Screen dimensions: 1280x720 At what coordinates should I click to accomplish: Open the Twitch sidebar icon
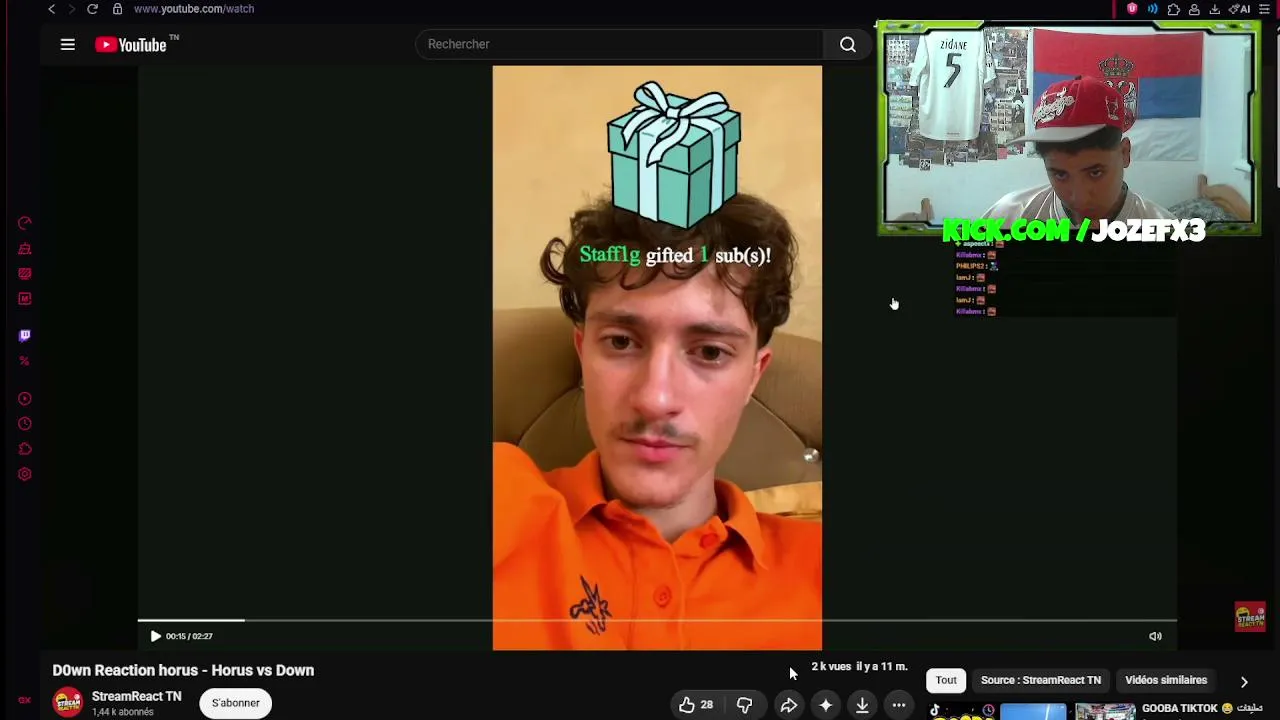25,335
